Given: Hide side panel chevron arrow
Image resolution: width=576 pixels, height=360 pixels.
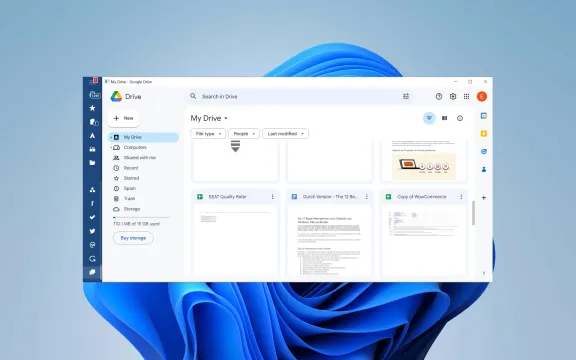Looking at the screenshot, I should pos(484,273).
